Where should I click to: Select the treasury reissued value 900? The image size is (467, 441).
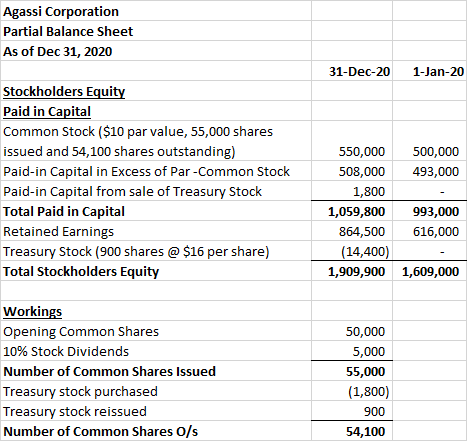click(x=375, y=412)
